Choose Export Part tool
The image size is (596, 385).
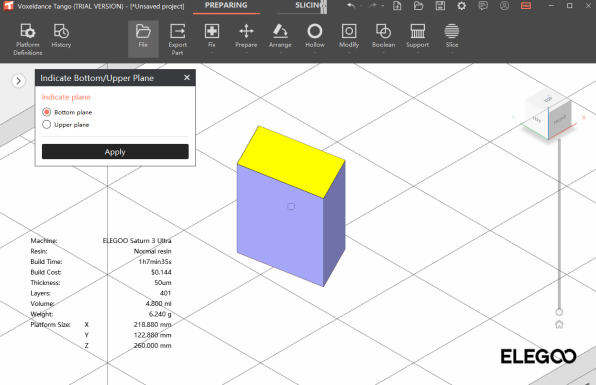pos(178,39)
